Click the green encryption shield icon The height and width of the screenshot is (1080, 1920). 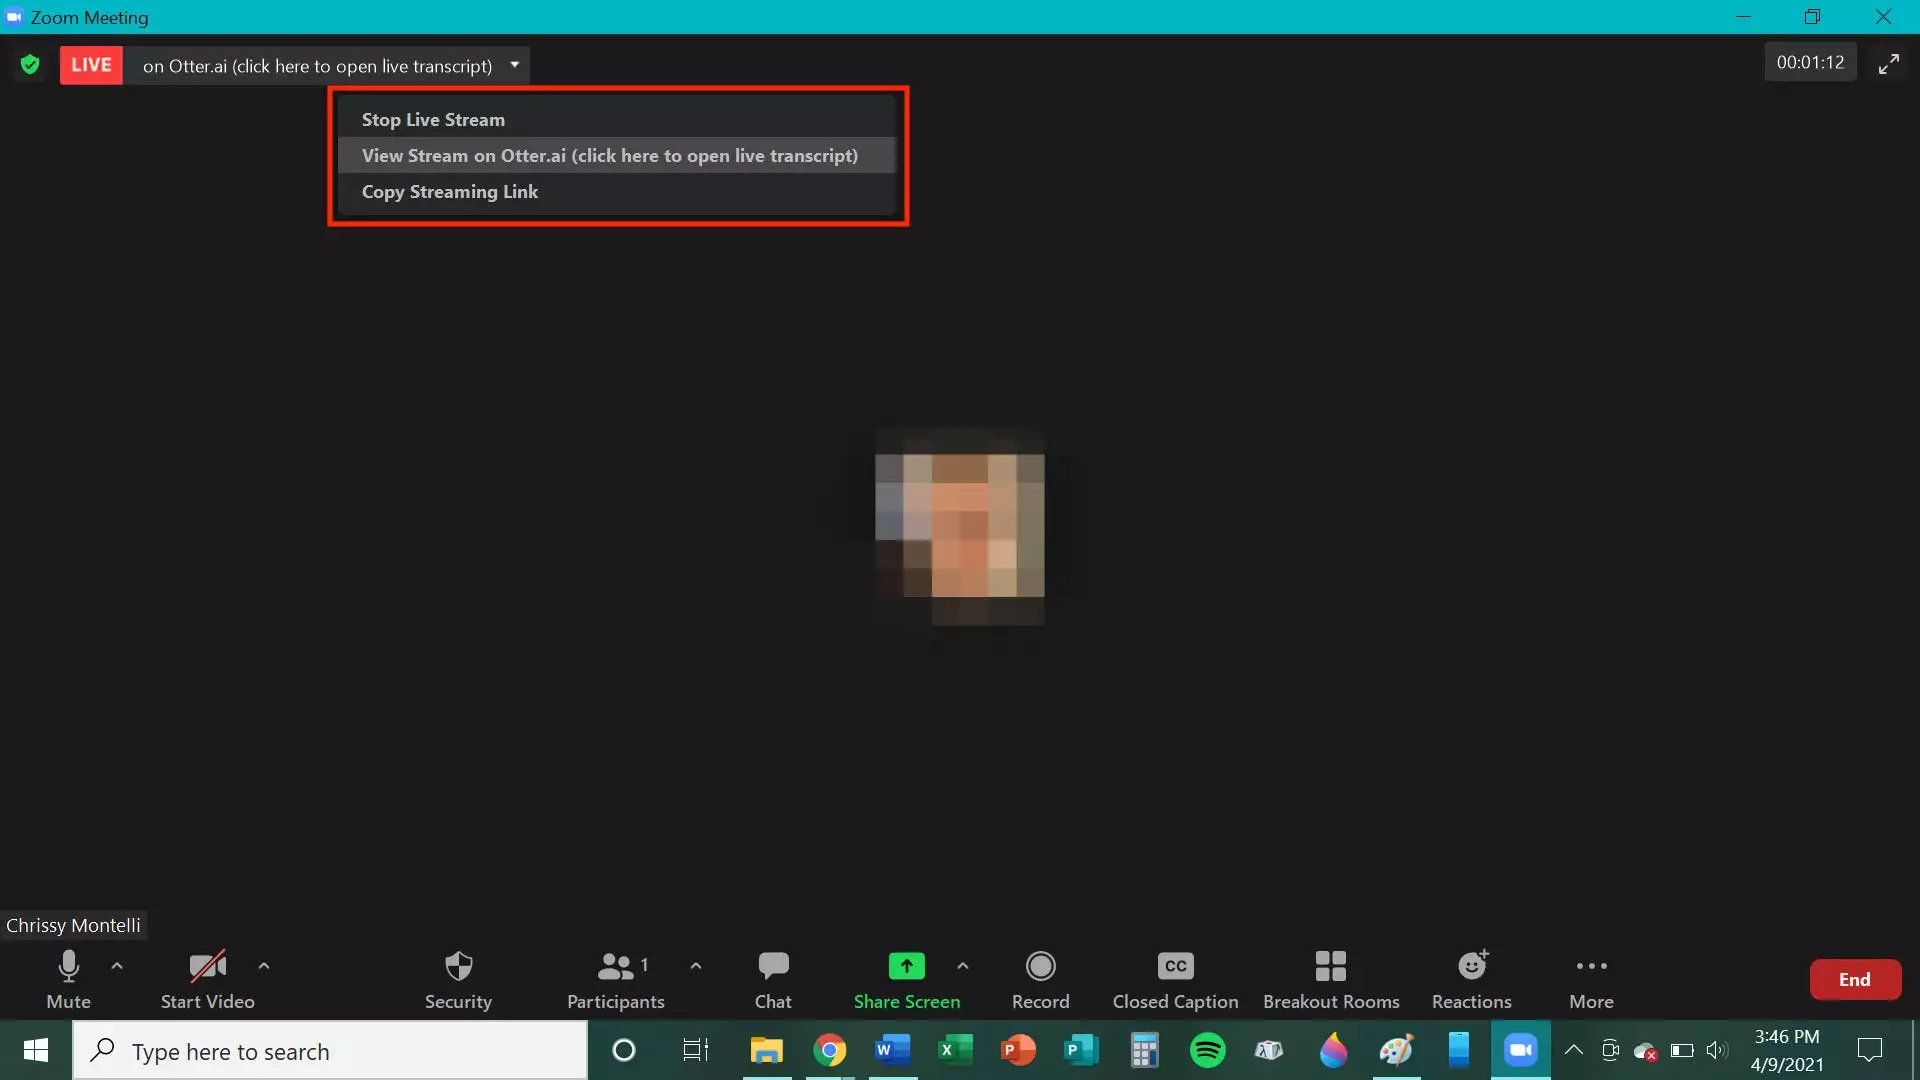[30, 65]
